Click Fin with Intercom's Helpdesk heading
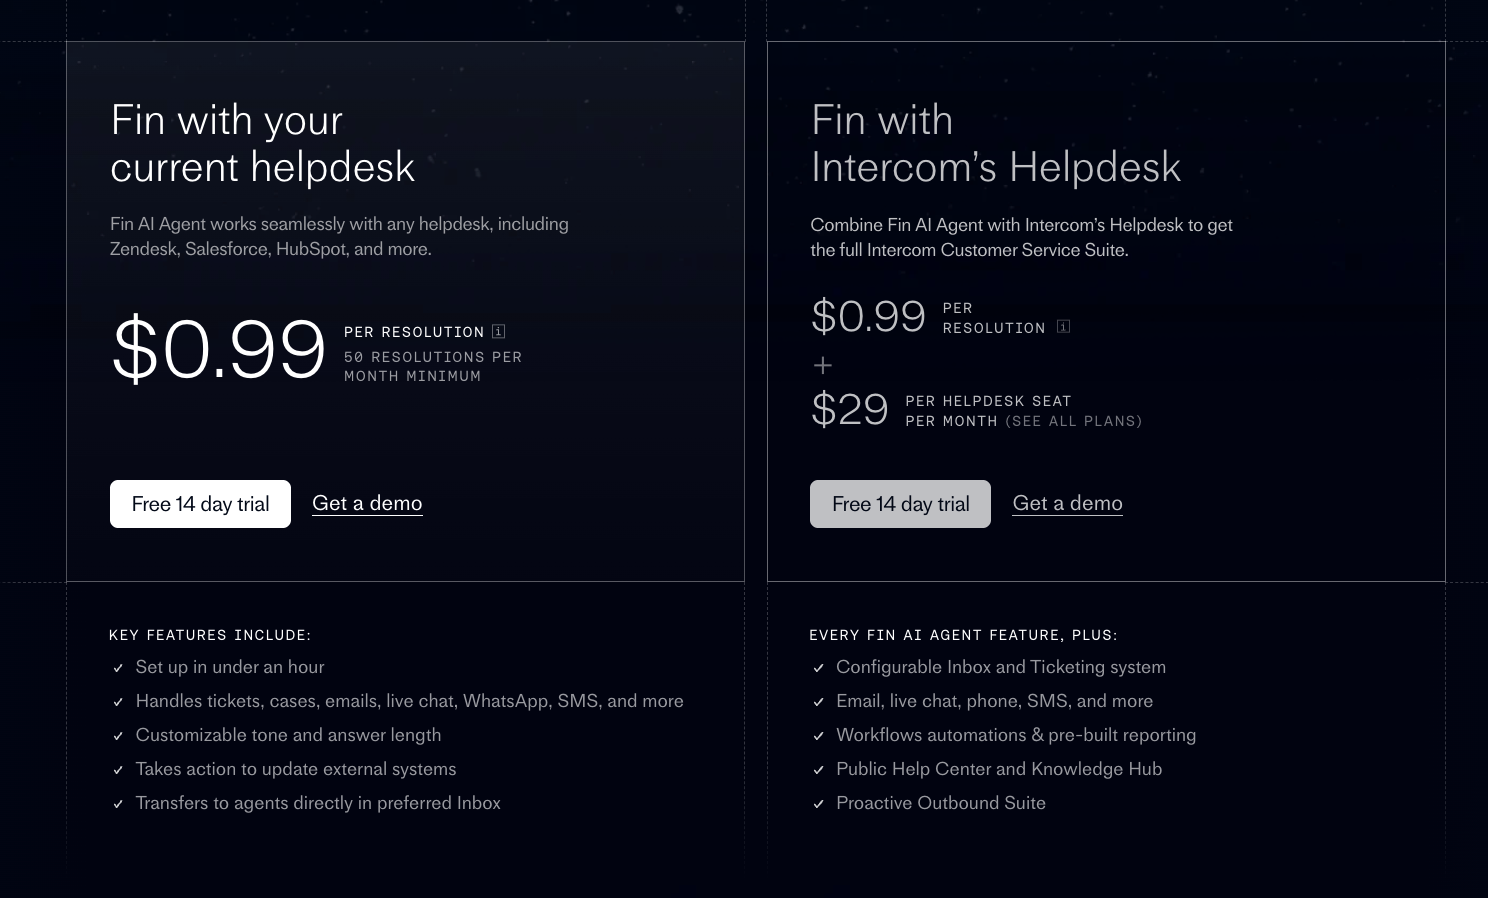This screenshot has width=1488, height=898. [996, 143]
